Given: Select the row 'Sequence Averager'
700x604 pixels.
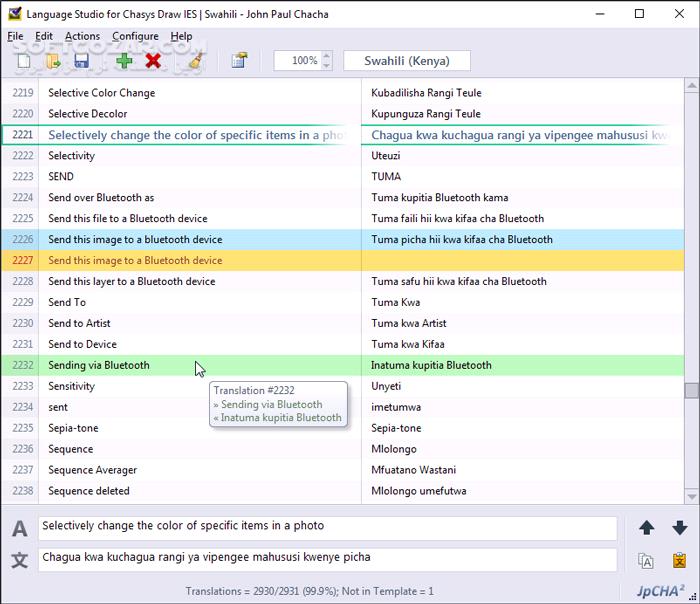Looking at the screenshot, I should (x=343, y=470).
